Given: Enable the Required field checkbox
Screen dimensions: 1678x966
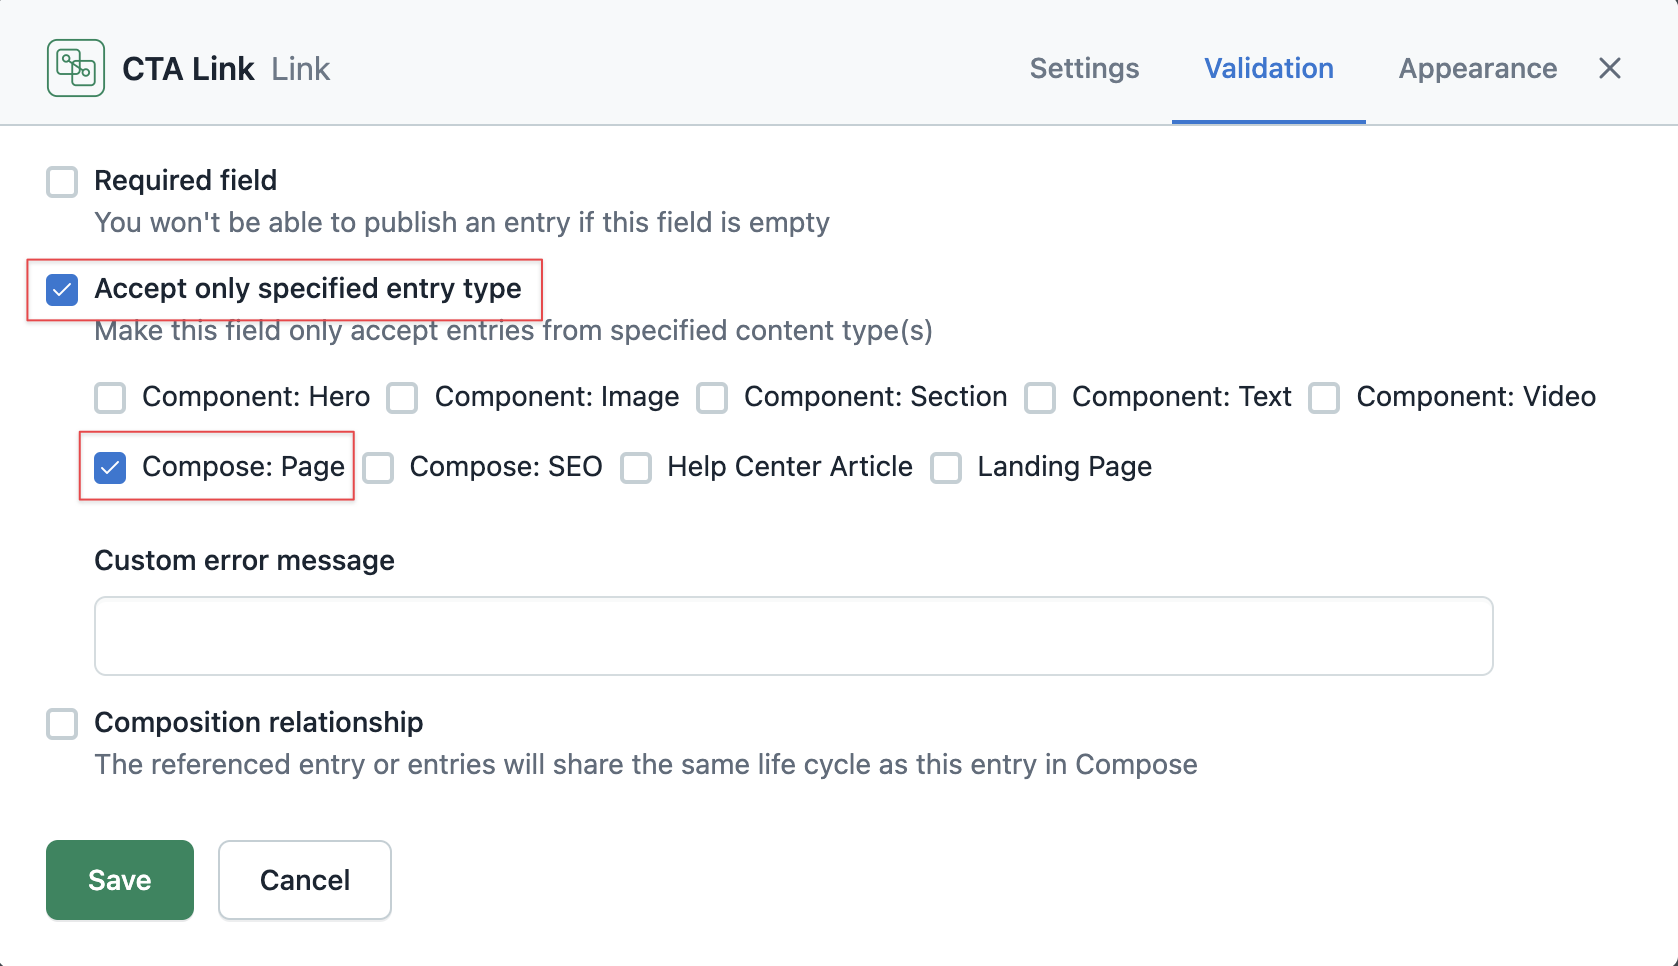Looking at the screenshot, I should (62, 182).
